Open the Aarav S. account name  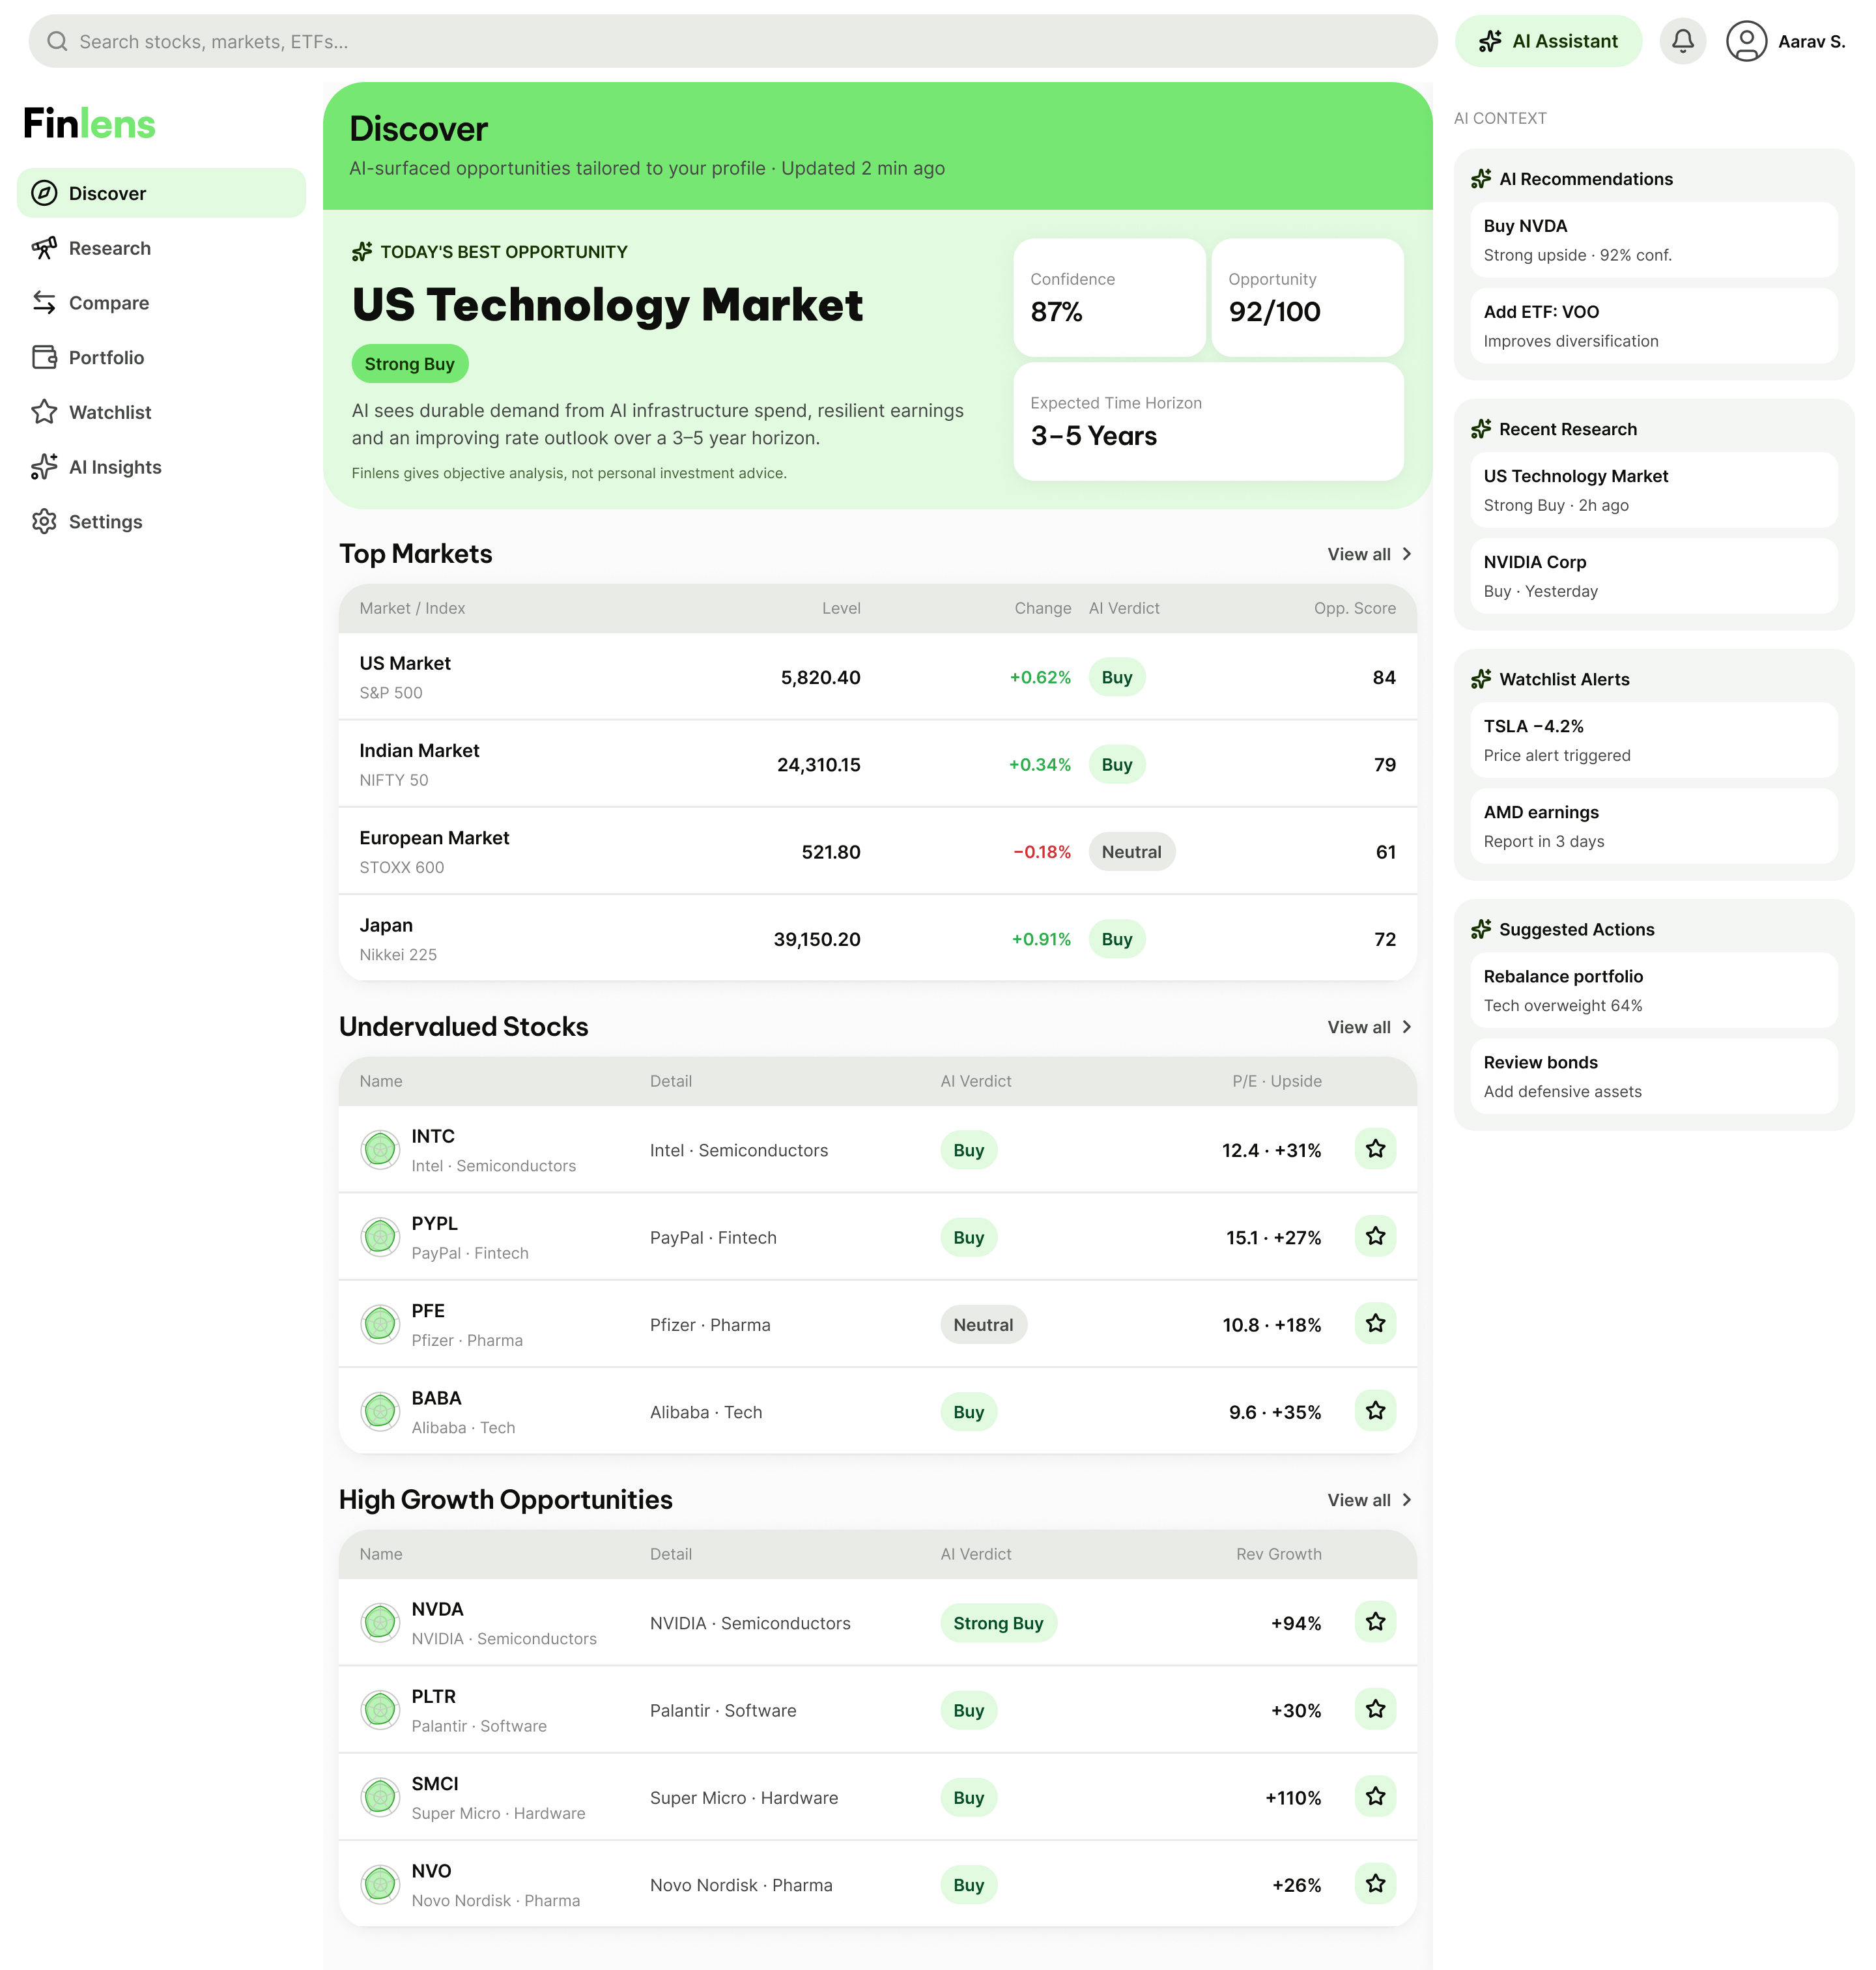(1811, 41)
